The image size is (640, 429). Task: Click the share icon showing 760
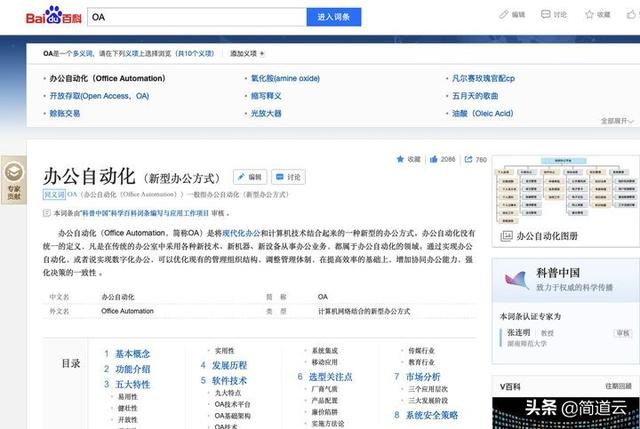coord(467,160)
